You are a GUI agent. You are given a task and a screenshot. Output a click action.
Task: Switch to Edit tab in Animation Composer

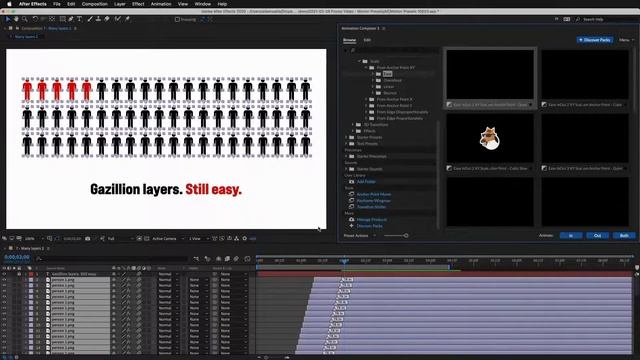click(x=367, y=40)
